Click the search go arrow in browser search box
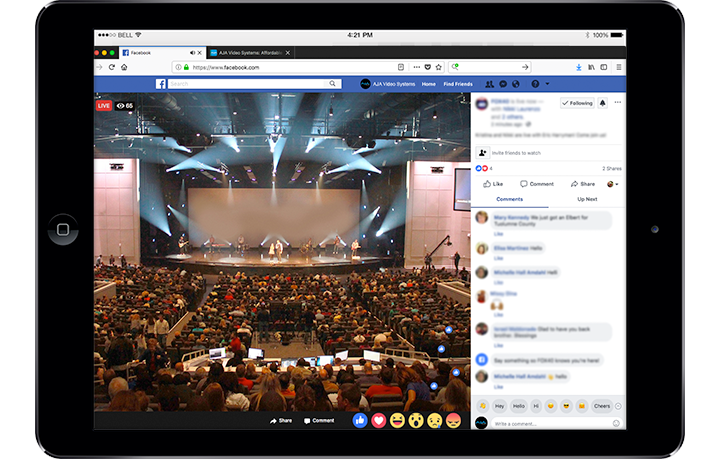This screenshot has height=459, width=720. pyautogui.click(x=525, y=67)
